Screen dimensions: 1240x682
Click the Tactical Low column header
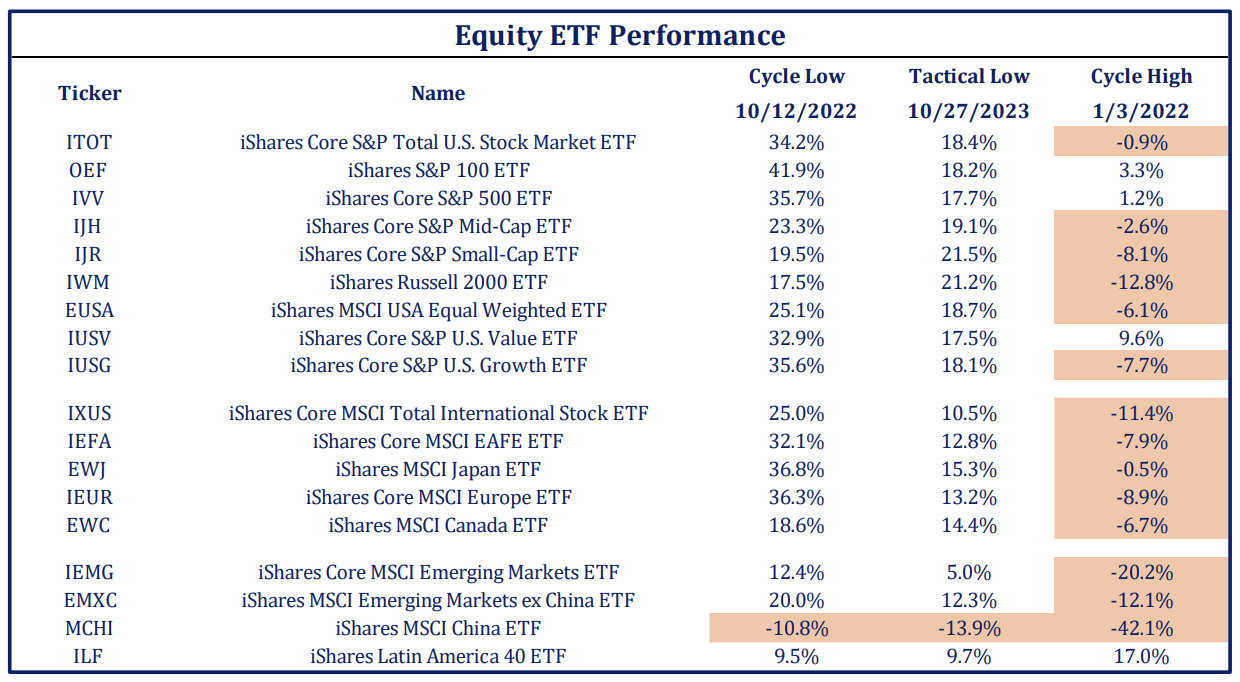(968, 77)
